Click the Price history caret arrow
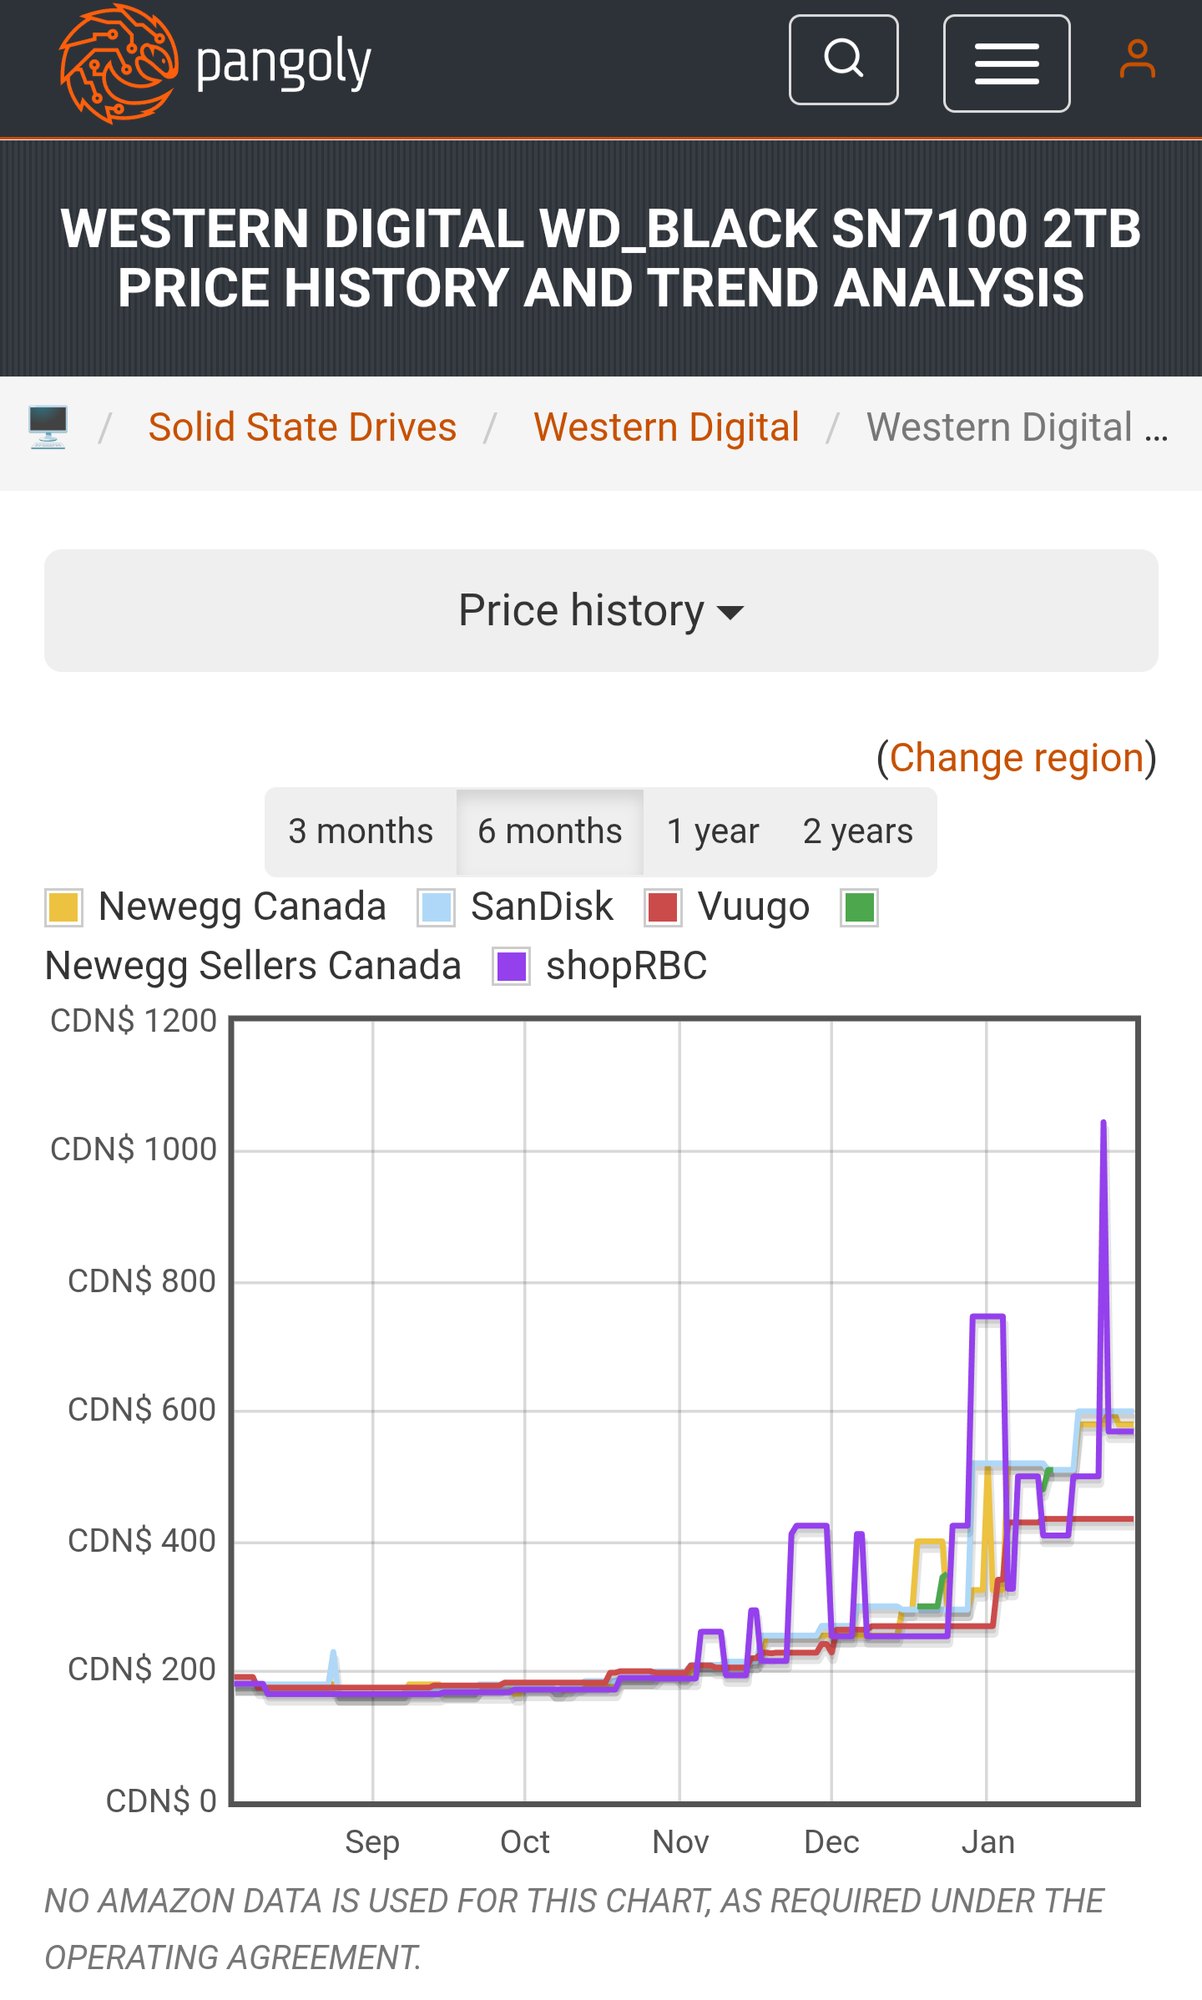1202x2000 pixels. coord(731,613)
